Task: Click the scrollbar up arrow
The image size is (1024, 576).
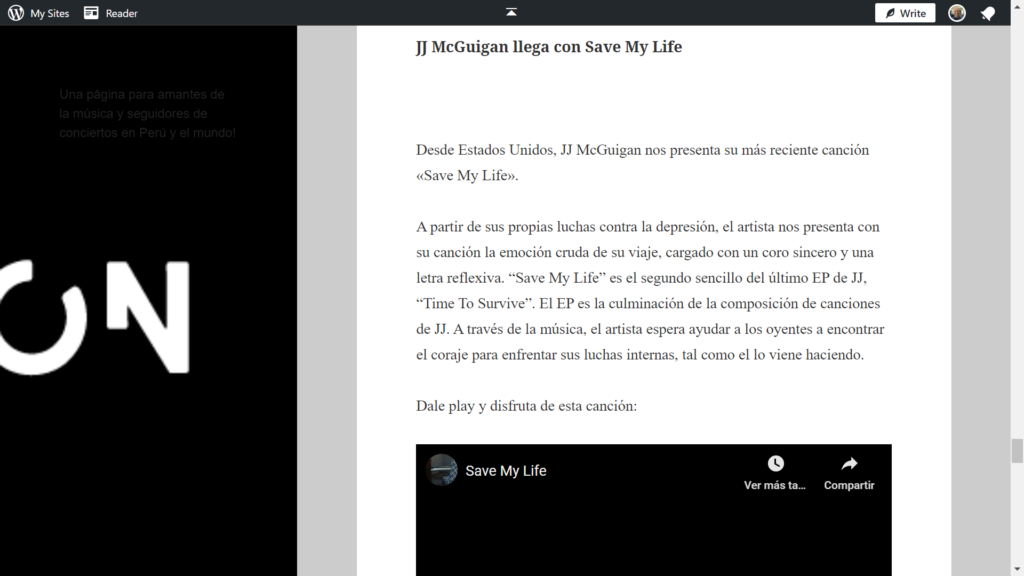Action: click(1017, 6)
